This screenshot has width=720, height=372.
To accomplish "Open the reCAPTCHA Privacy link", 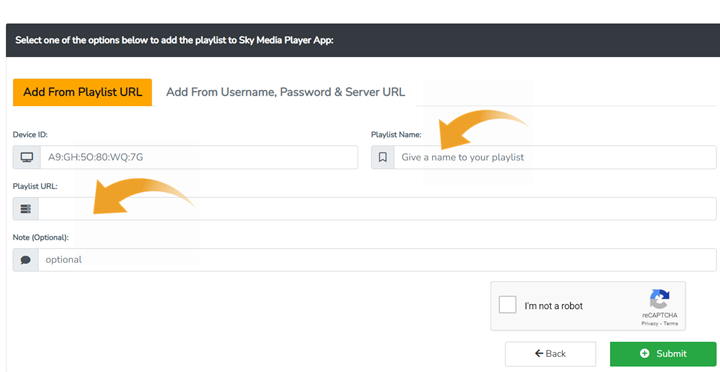I will [x=649, y=323].
